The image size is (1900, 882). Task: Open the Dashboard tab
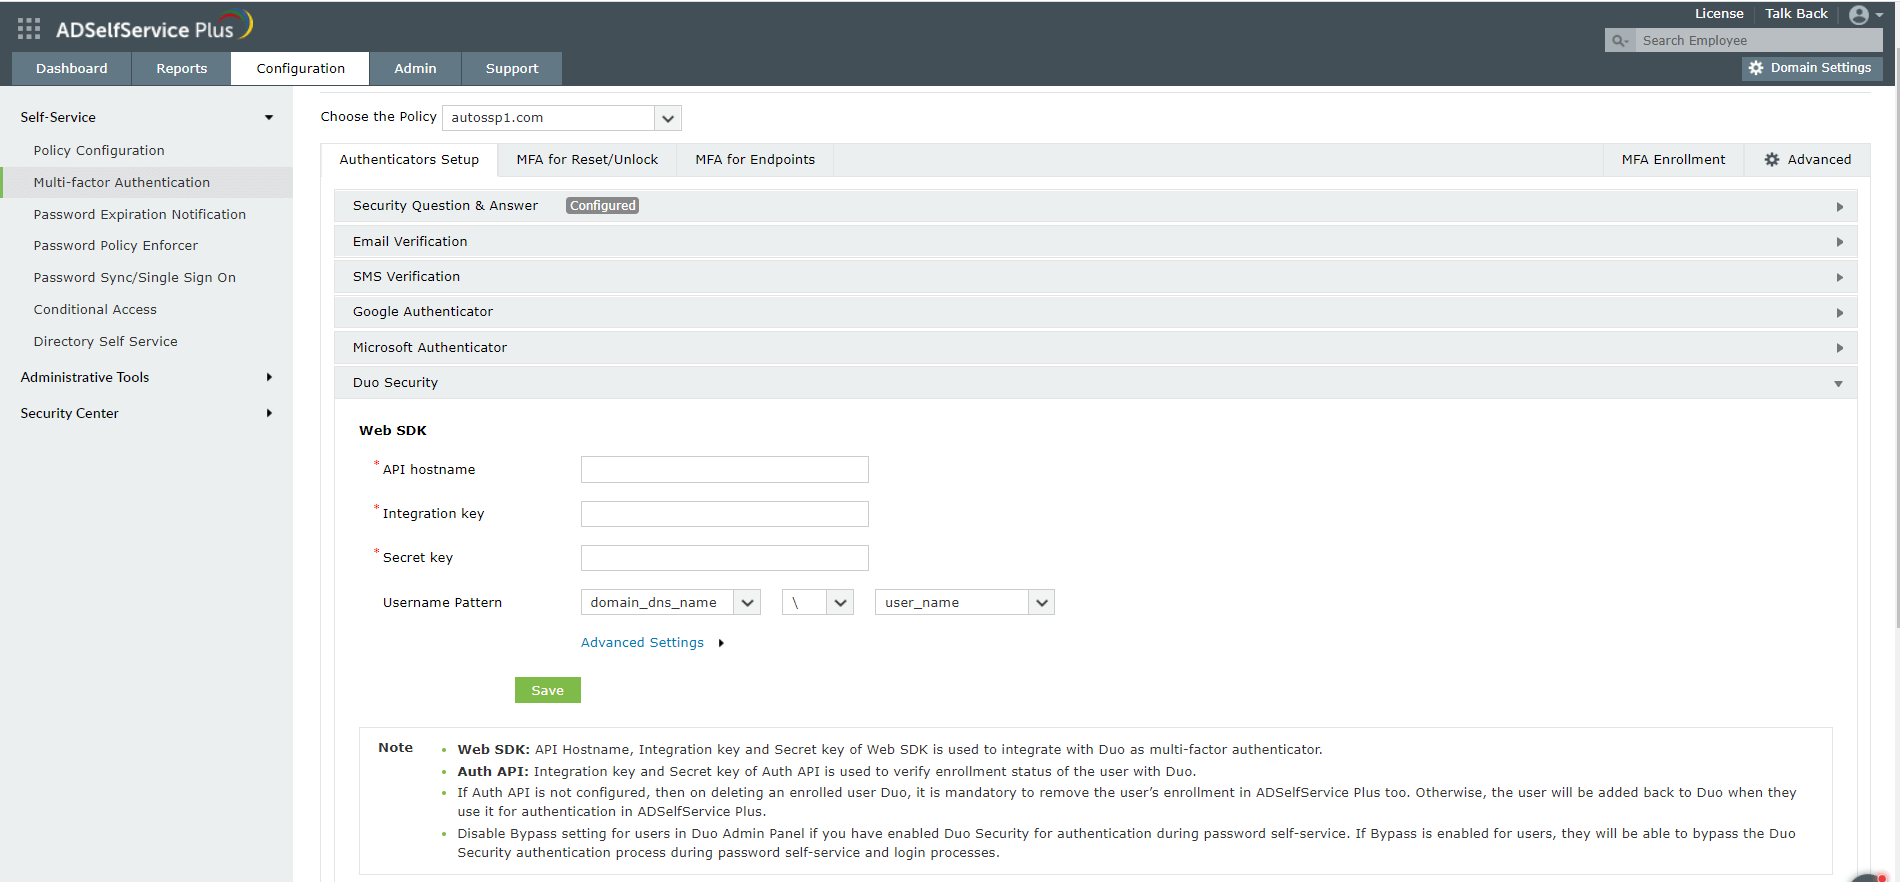(72, 68)
